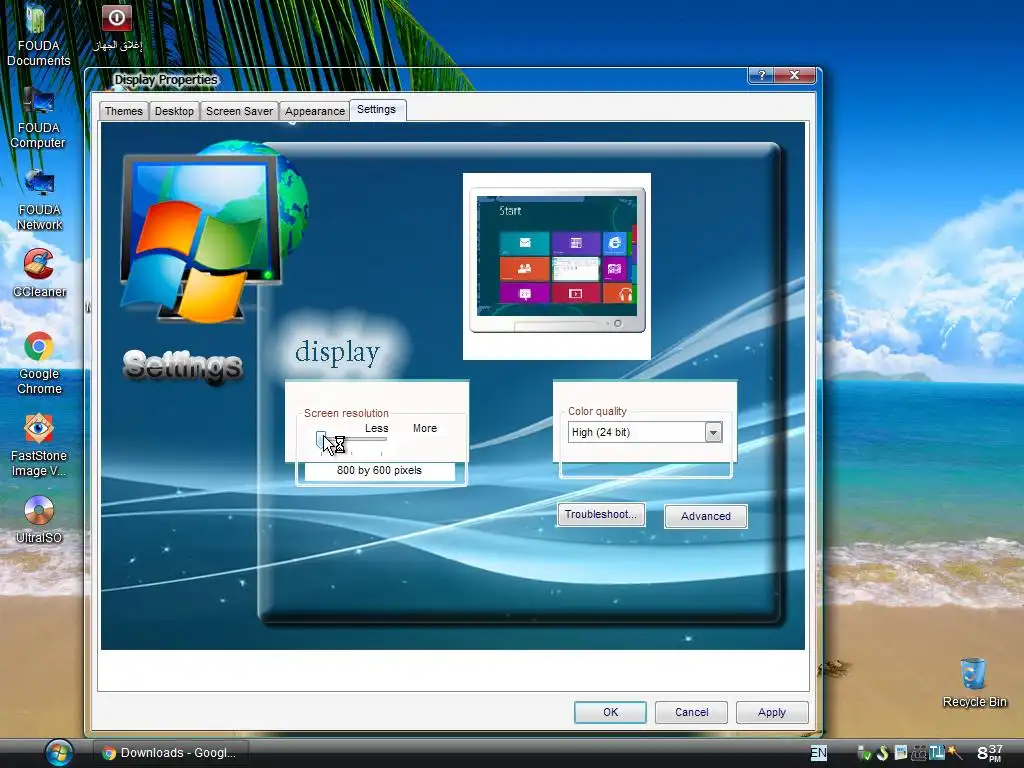Screen dimensions: 1024x768
Task: Click the 'More' resolution label
Action: (x=424, y=428)
